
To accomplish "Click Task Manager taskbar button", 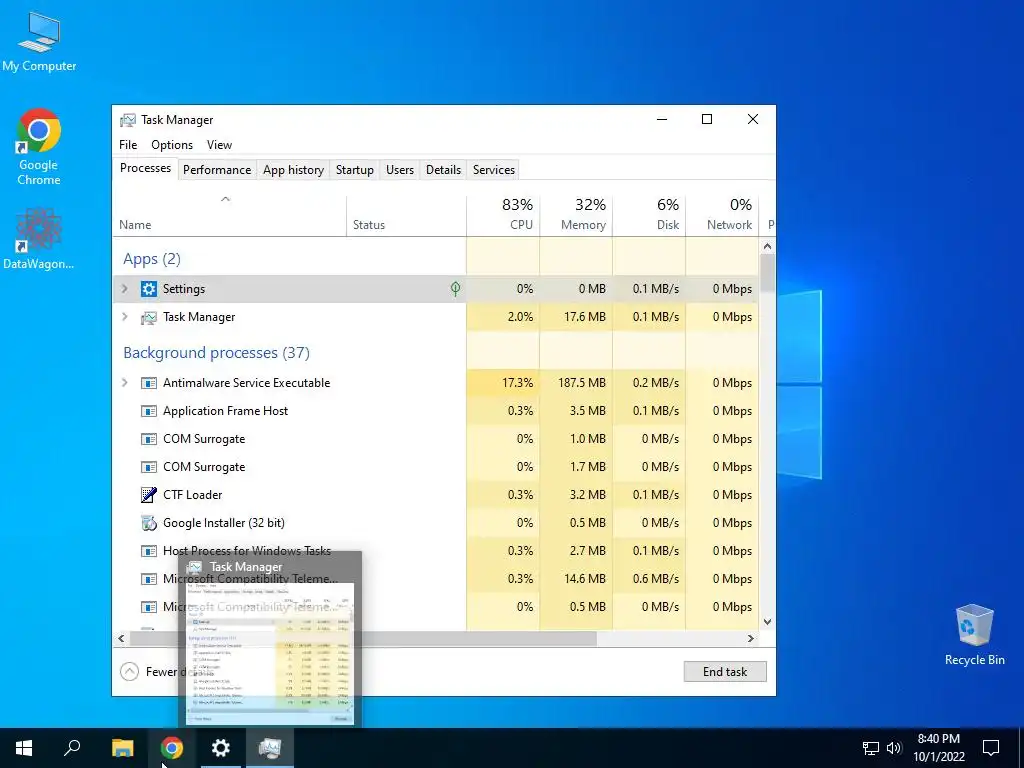I will click(270, 748).
